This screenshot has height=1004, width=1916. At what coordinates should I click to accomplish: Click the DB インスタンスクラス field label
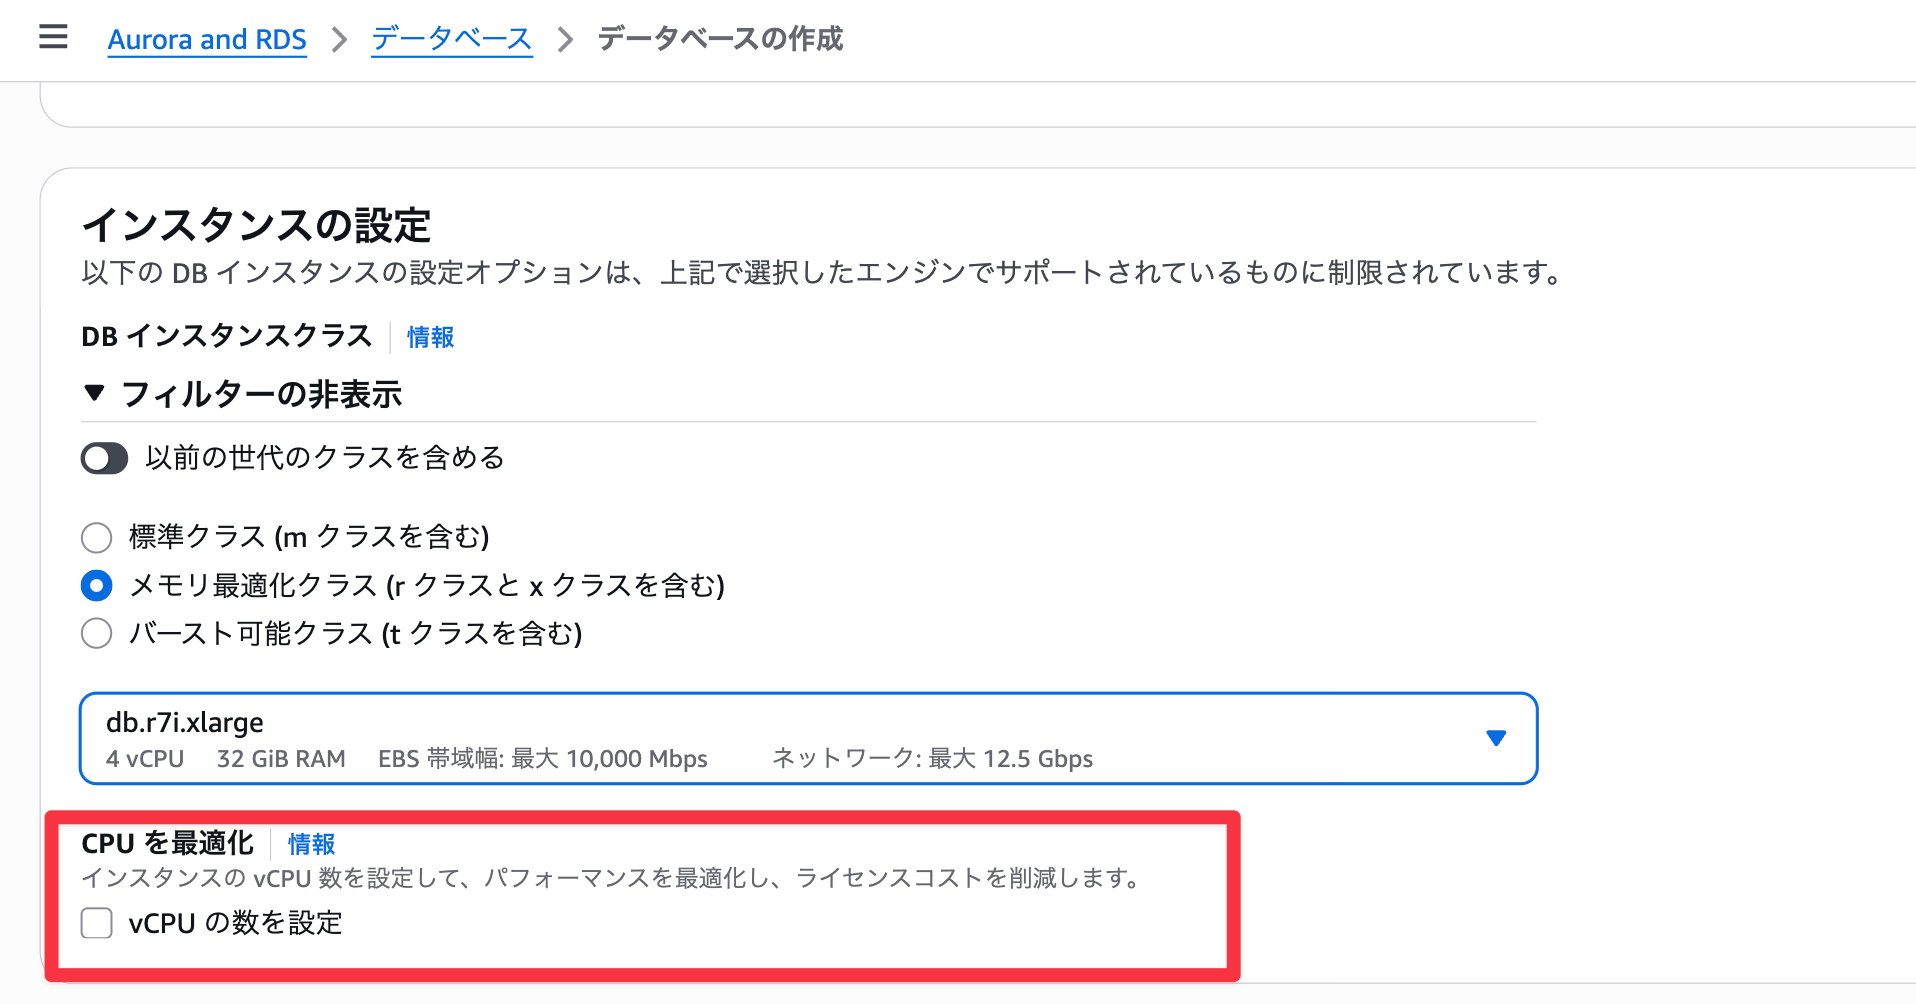(x=226, y=337)
